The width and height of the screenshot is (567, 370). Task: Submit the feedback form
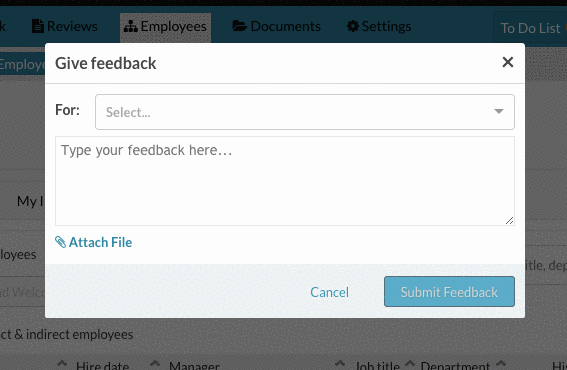(449, 292)
